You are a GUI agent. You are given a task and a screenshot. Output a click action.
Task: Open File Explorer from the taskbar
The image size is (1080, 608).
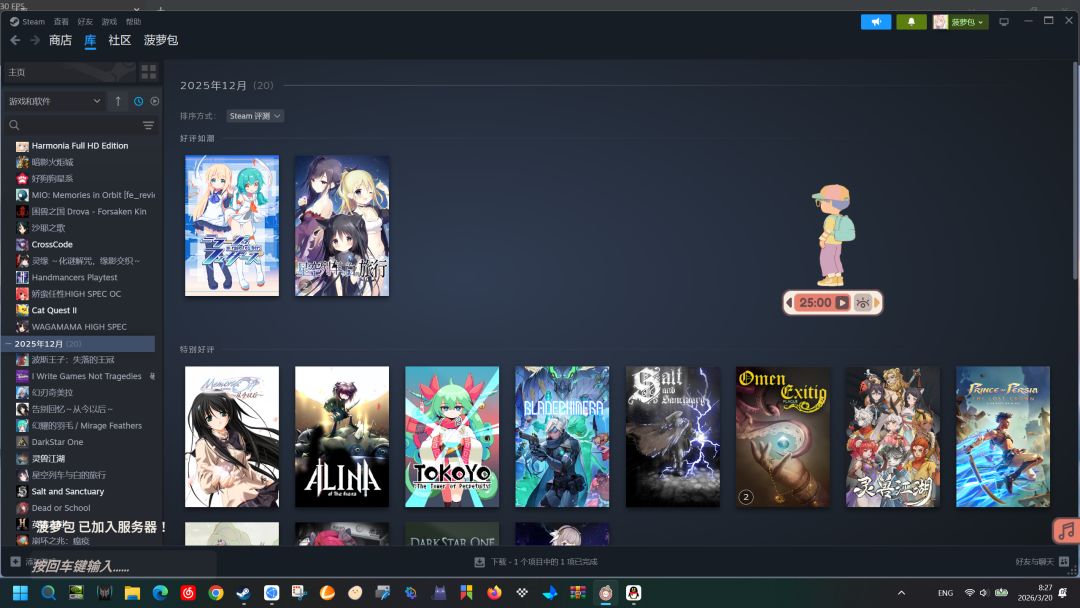(132, 593)
